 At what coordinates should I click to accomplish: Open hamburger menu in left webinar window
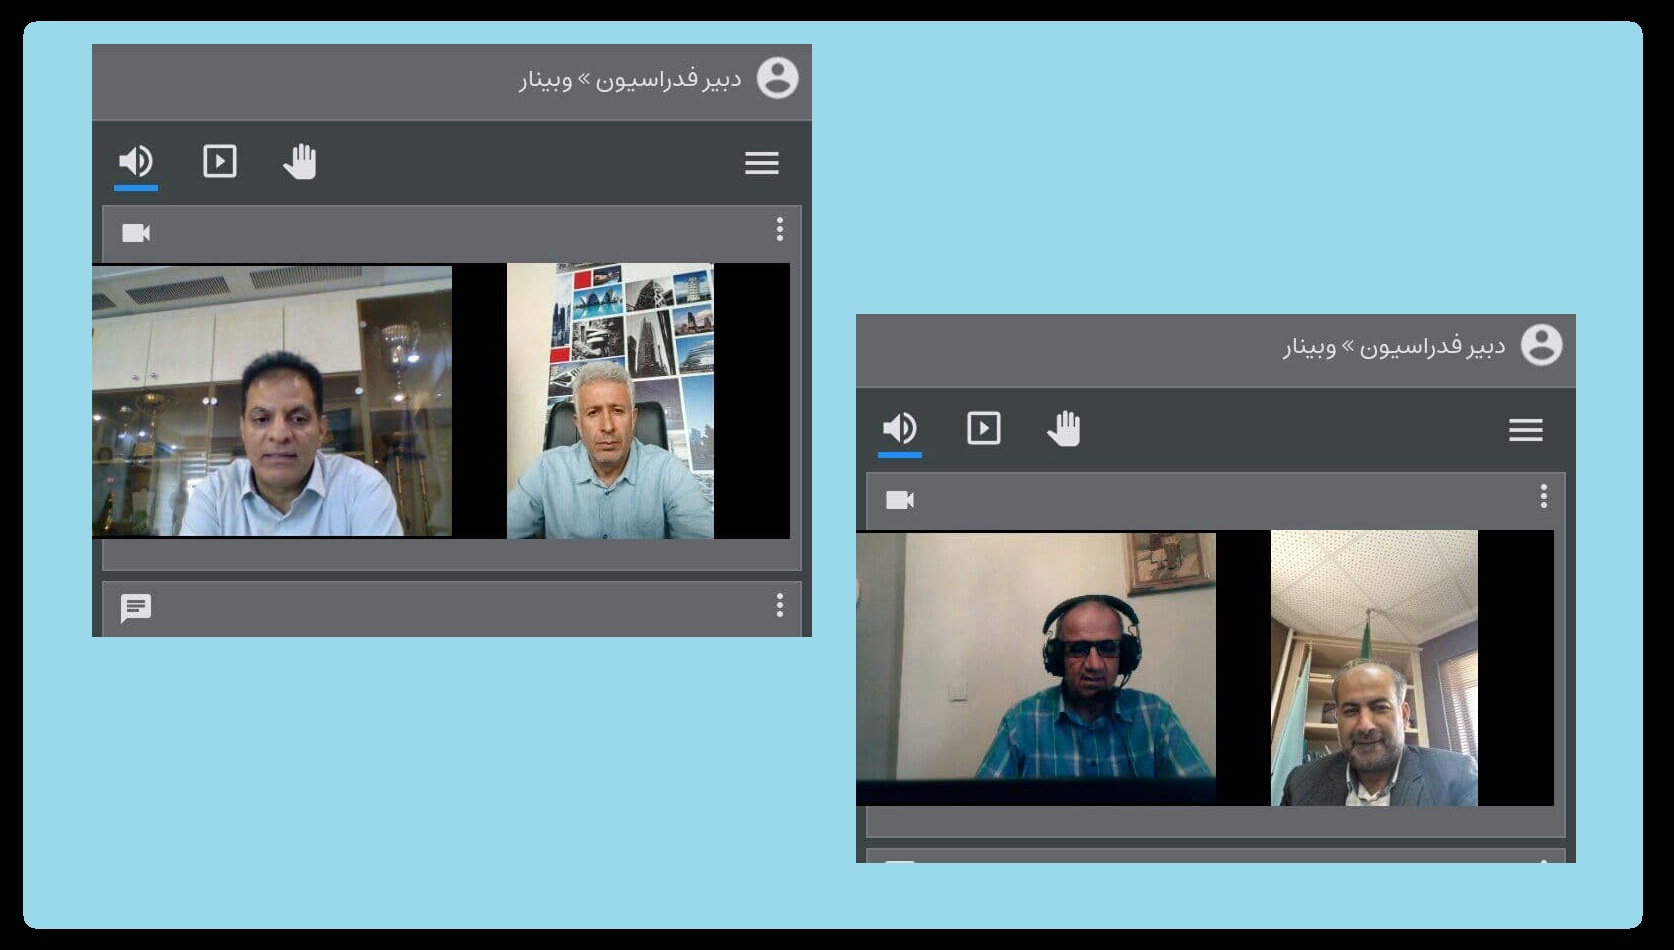(x=762, y=163)
